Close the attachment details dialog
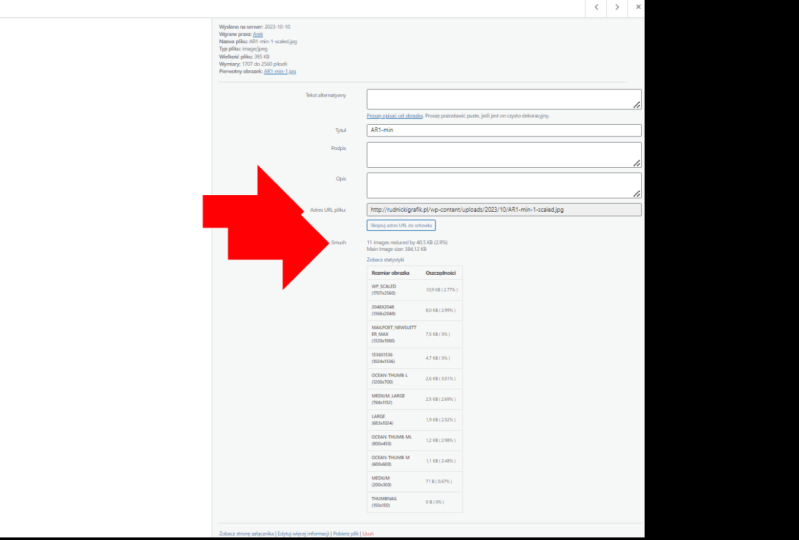799x540 pixels. click(637, 7)
